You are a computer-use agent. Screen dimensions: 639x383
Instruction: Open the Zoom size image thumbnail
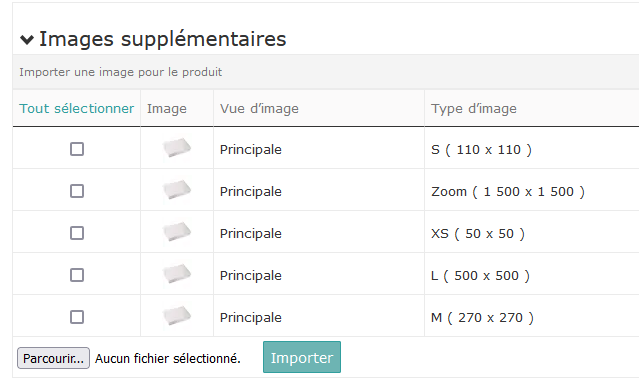click(x=176, y=189)
